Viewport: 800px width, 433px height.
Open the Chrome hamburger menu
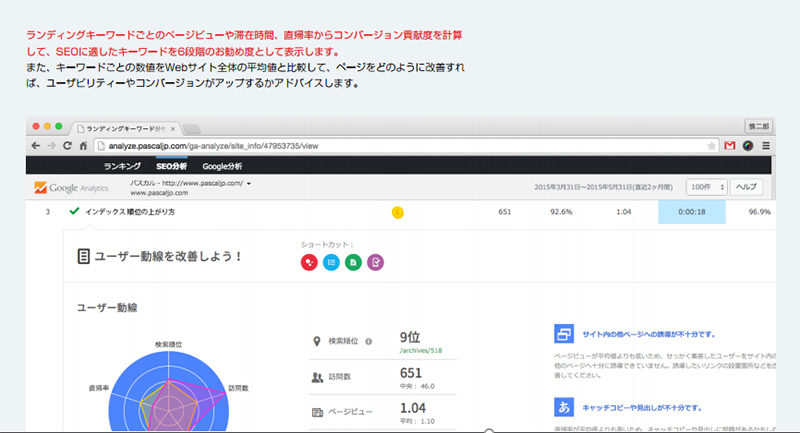765,146
